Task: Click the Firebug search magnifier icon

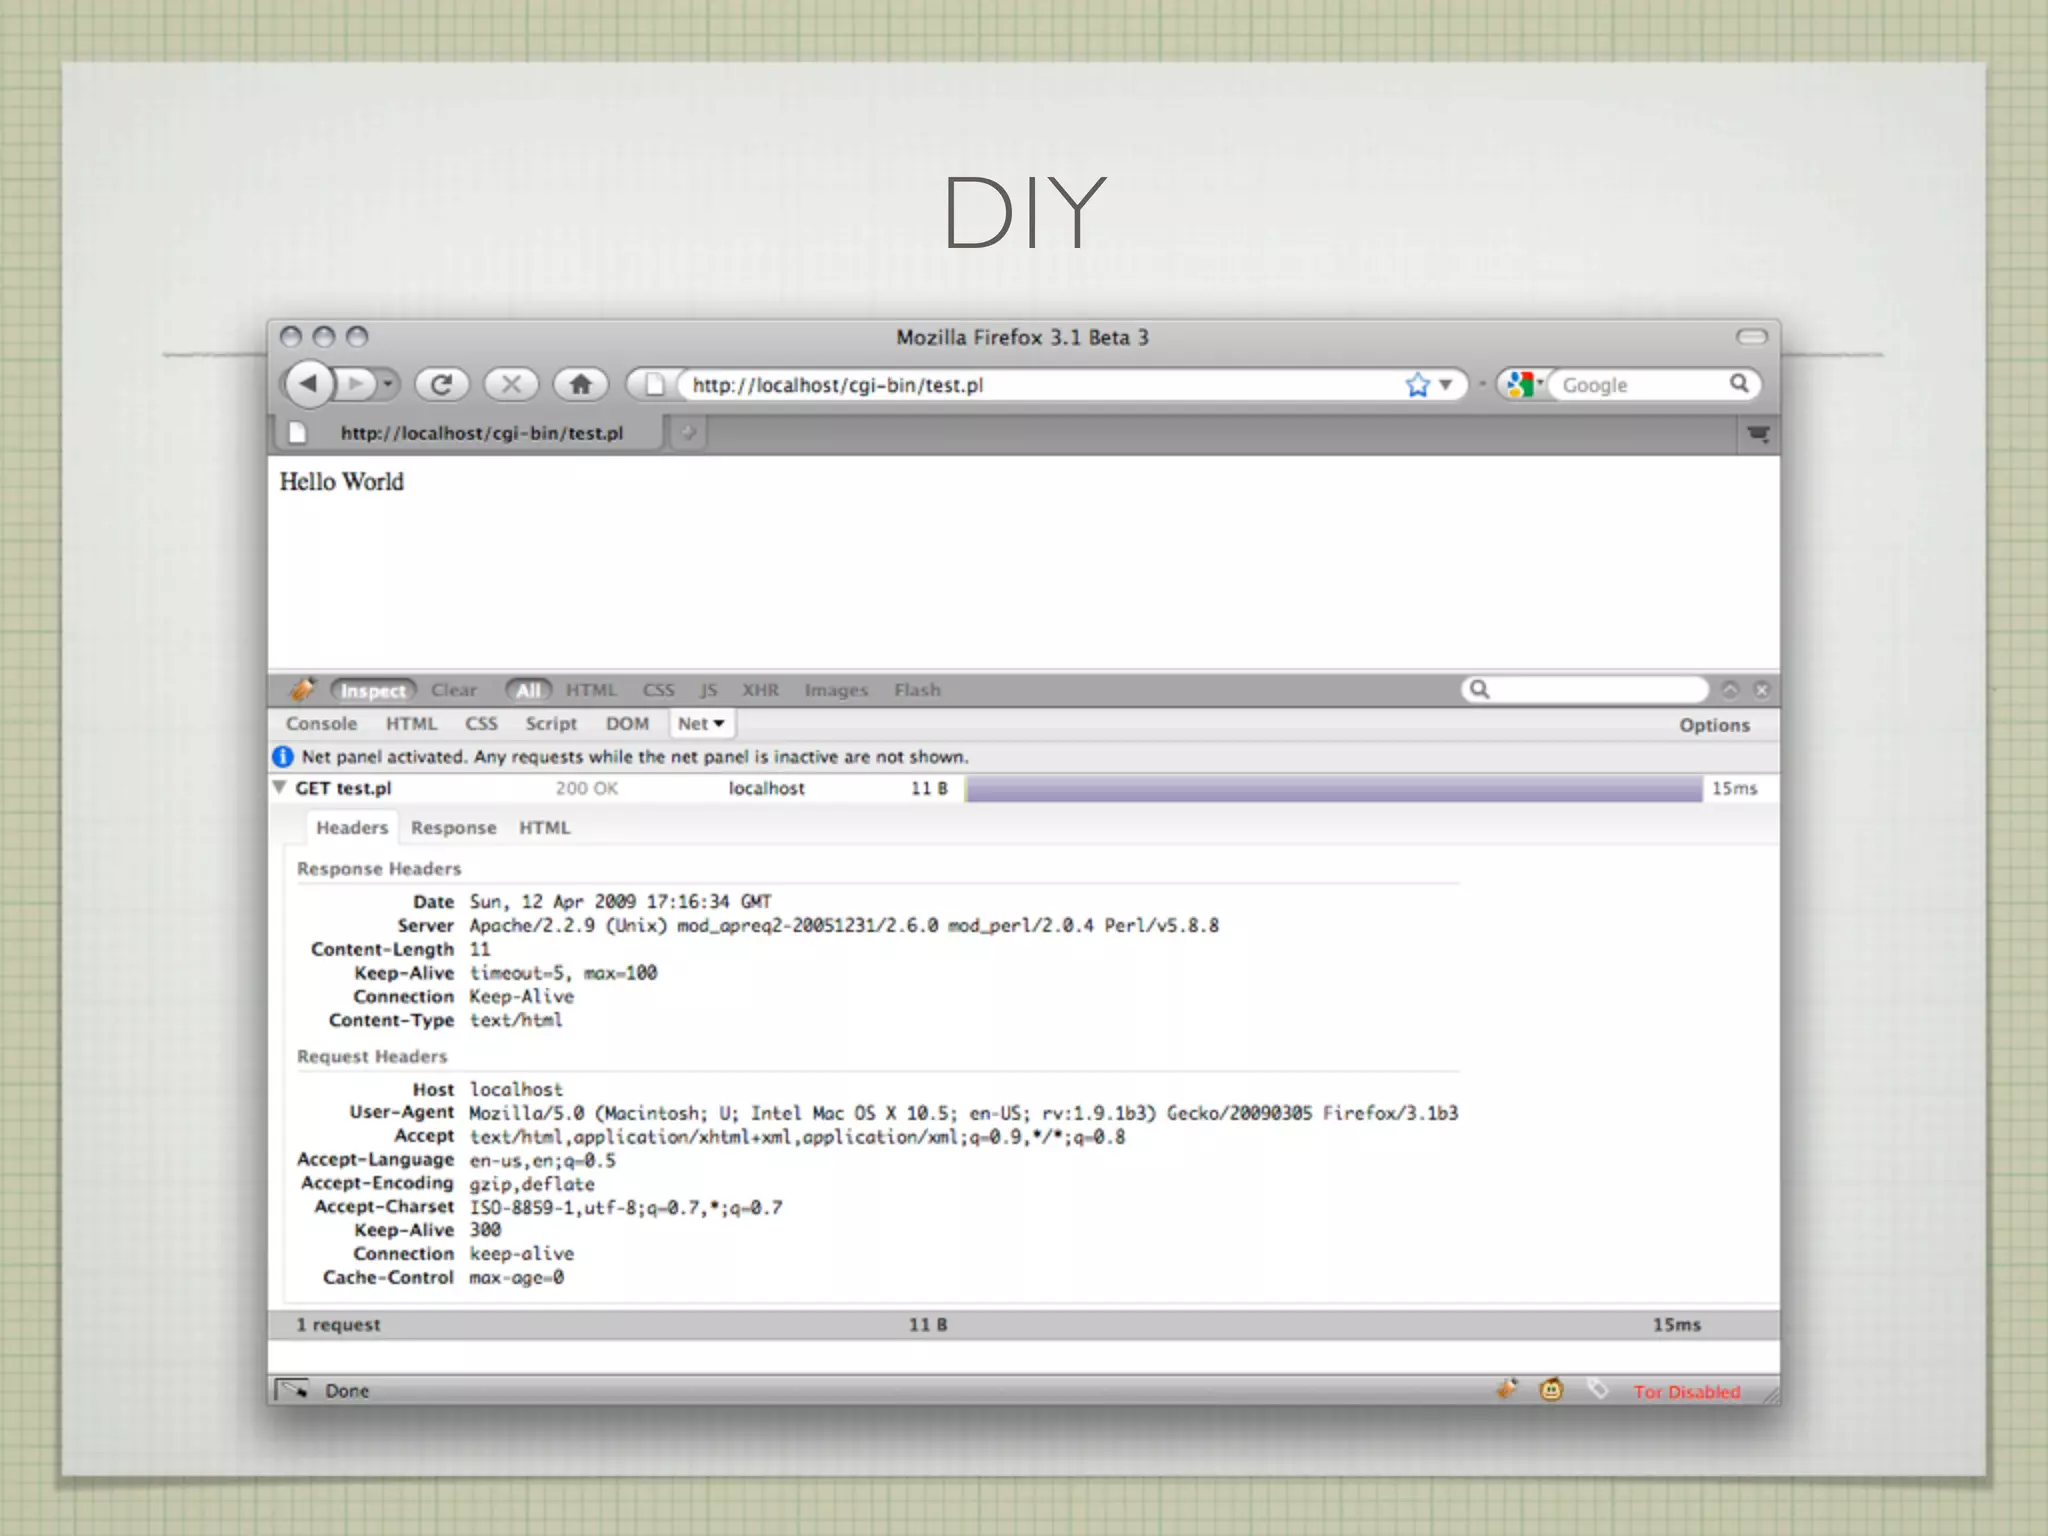Action: point(1480,689)
